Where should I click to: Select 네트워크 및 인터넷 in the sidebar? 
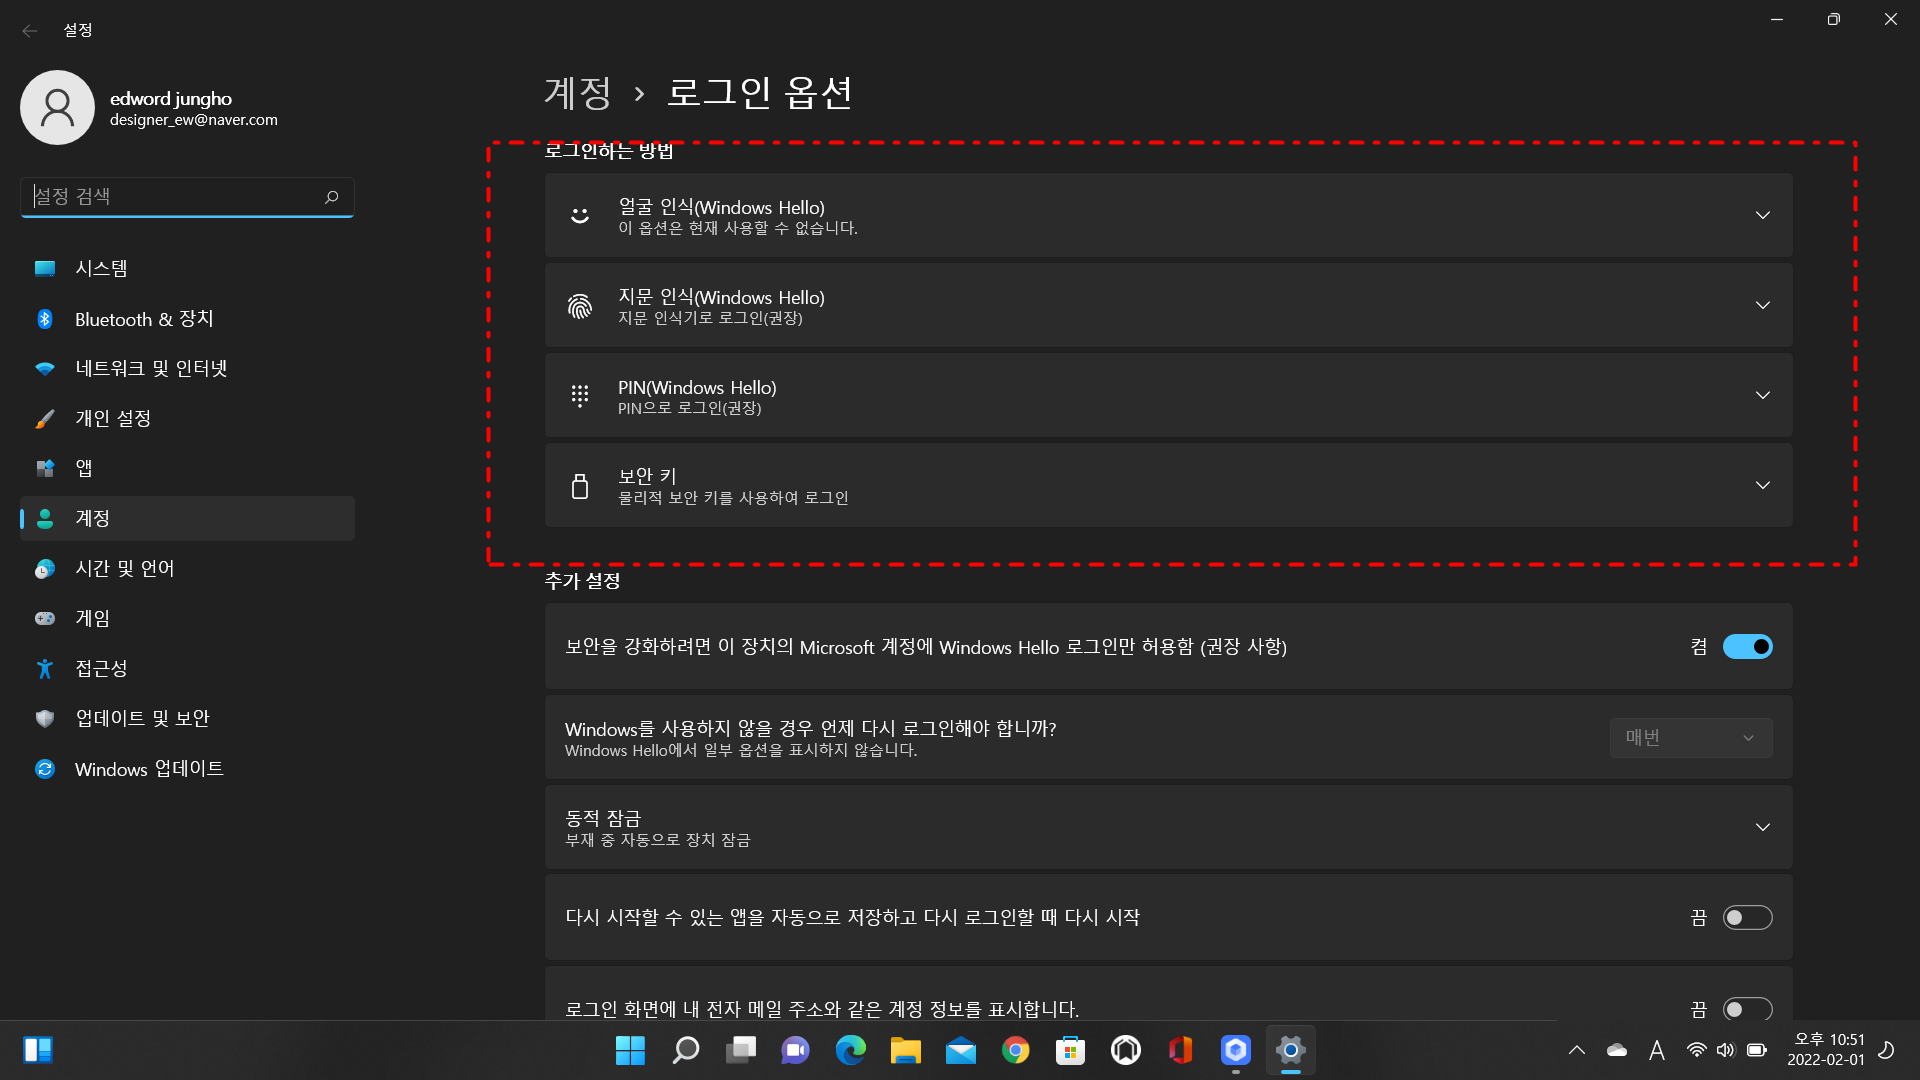tap(151, 368)
